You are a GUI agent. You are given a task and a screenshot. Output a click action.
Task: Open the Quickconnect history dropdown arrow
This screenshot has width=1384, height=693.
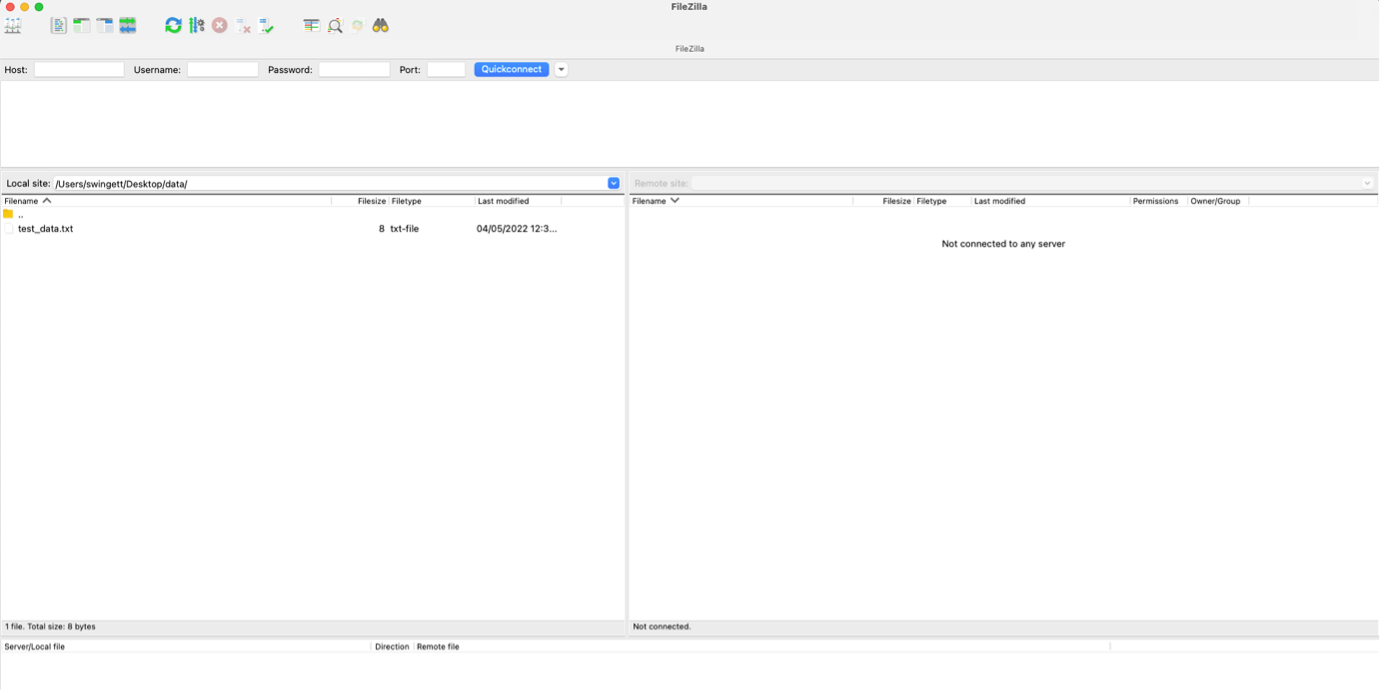562,70
